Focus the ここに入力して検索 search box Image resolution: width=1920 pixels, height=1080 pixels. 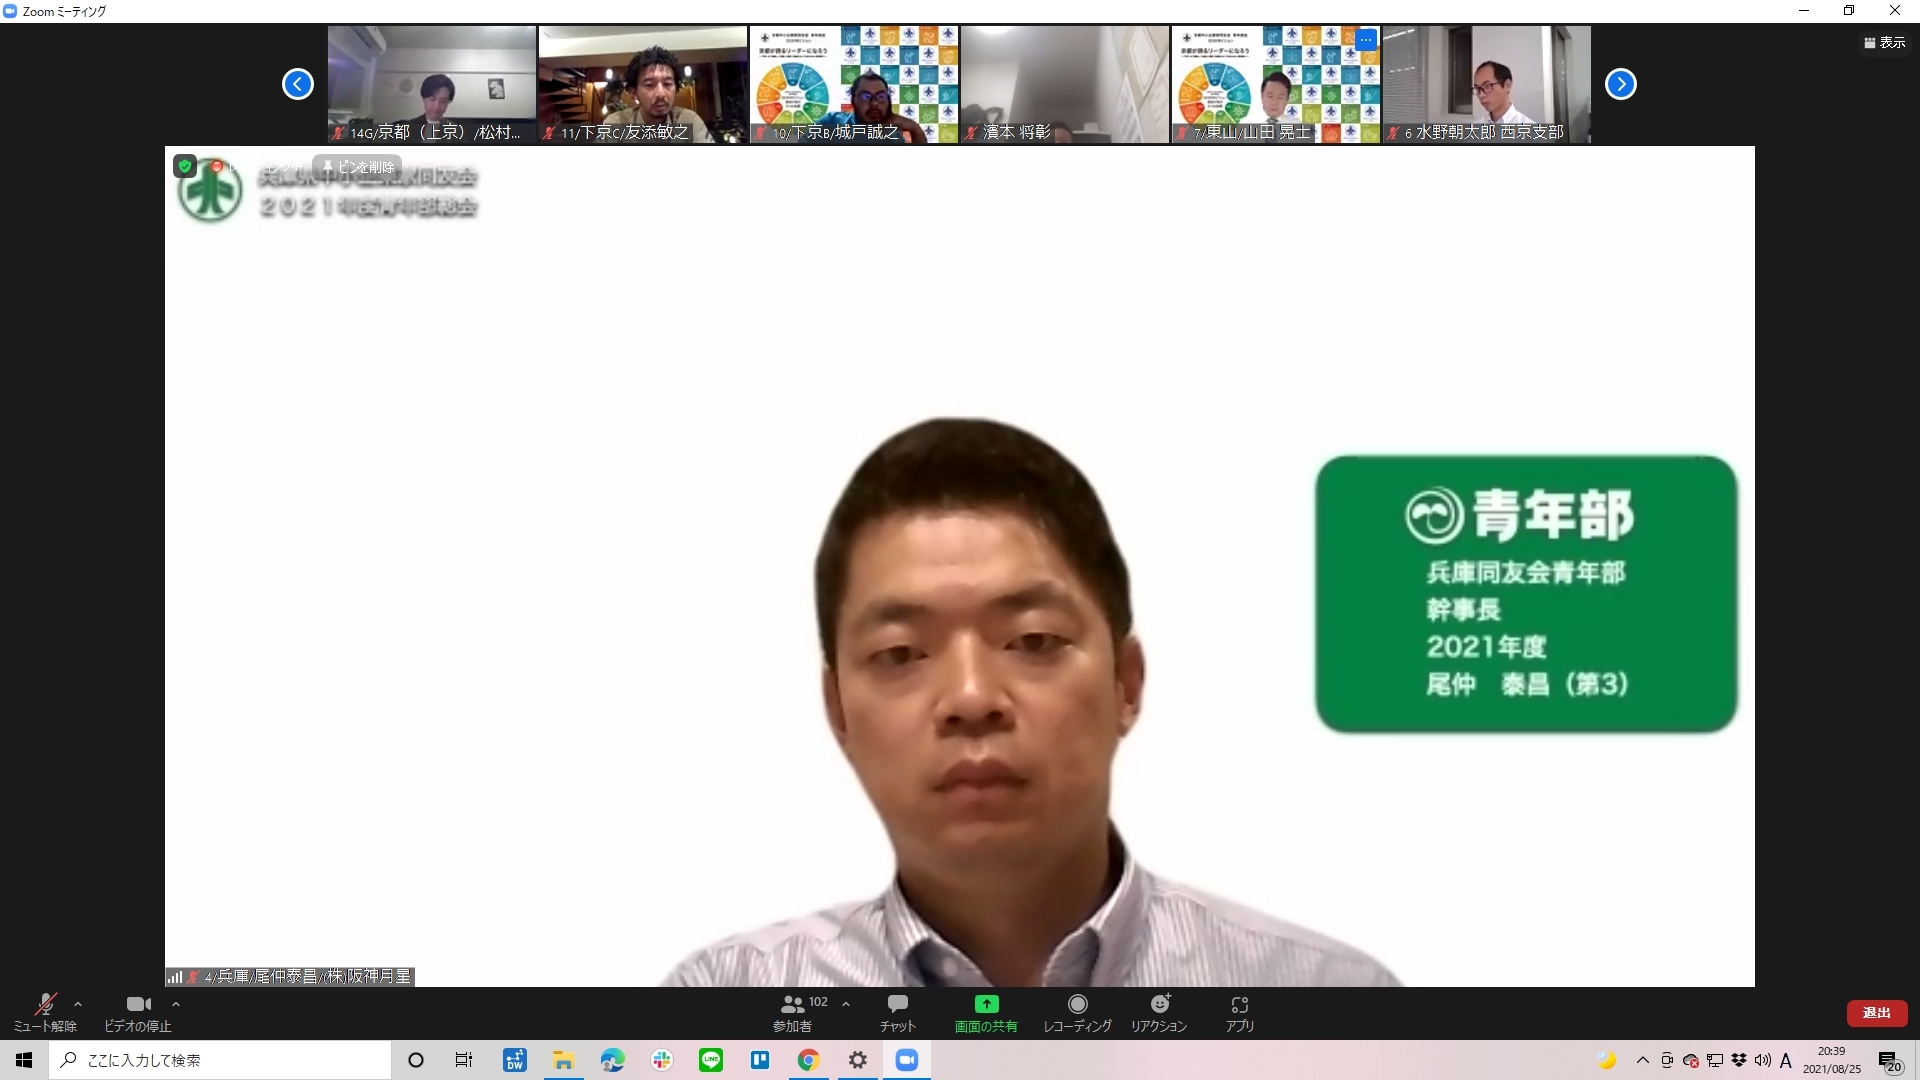coord(220,1060)
